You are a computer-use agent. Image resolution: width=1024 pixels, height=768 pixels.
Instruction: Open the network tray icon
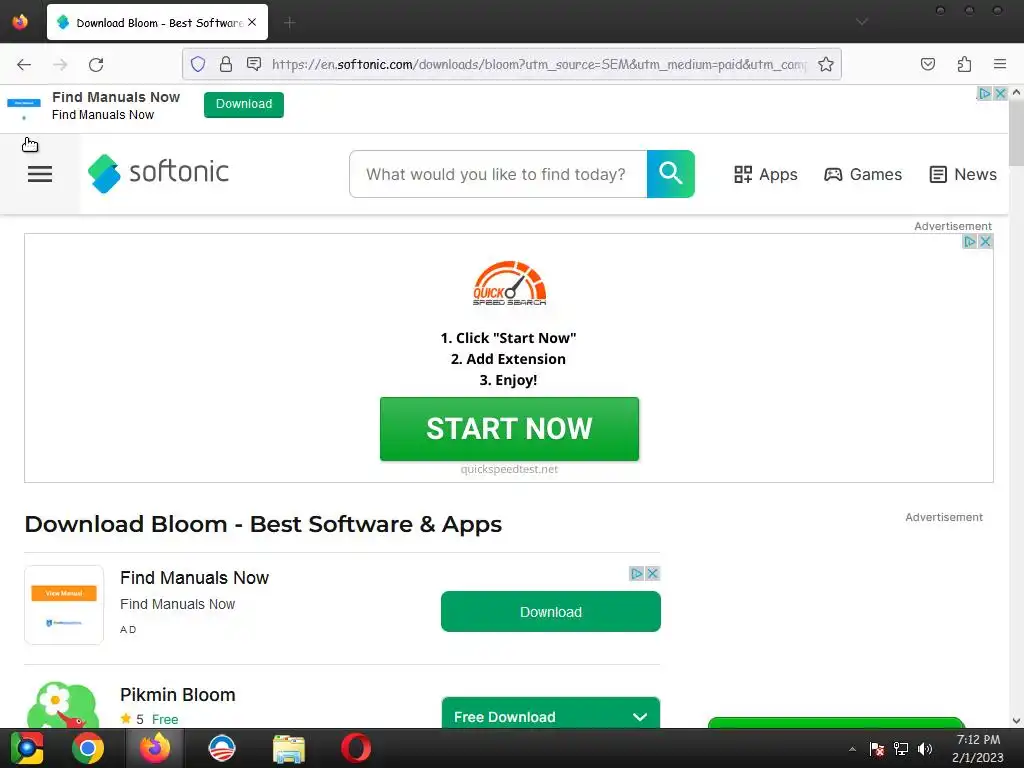click(x=901, y=749)
